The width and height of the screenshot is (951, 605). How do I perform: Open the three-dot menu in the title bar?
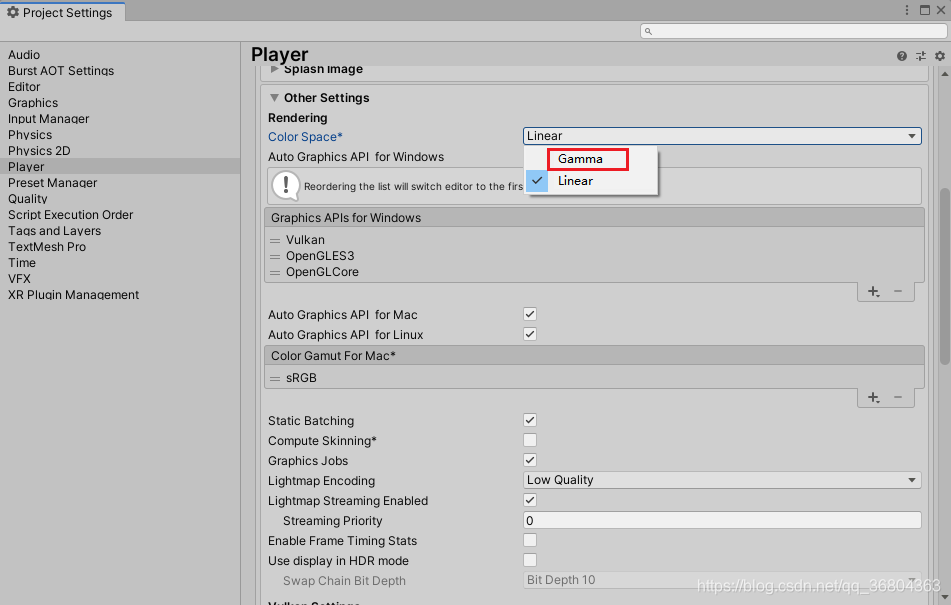click(907, 10)
